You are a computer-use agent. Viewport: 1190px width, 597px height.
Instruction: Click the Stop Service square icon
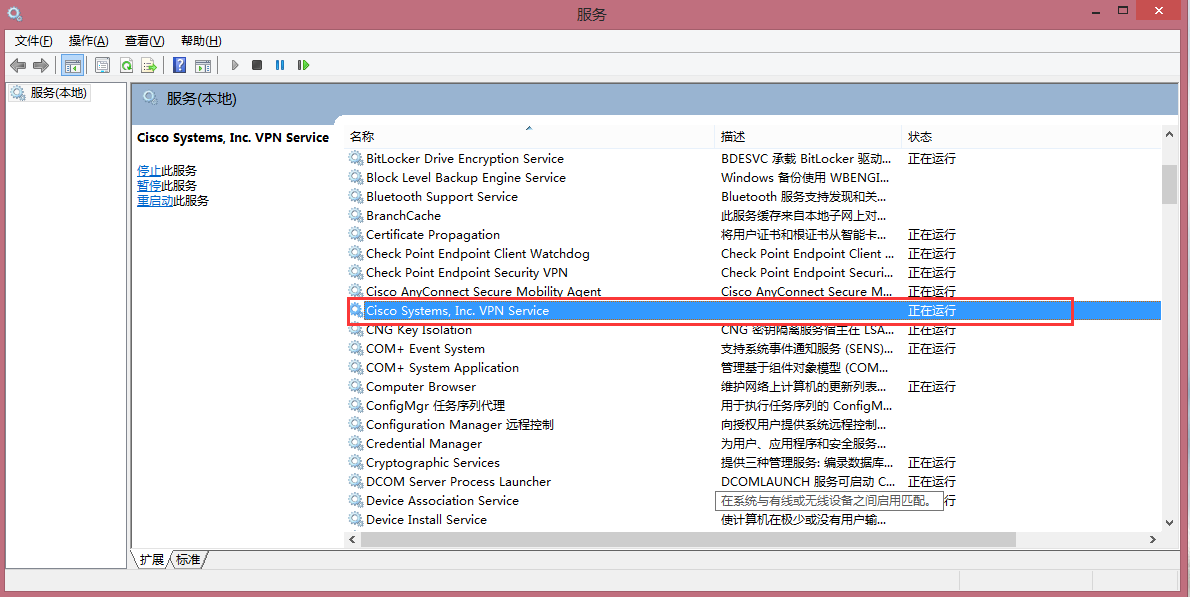[257, 65]
